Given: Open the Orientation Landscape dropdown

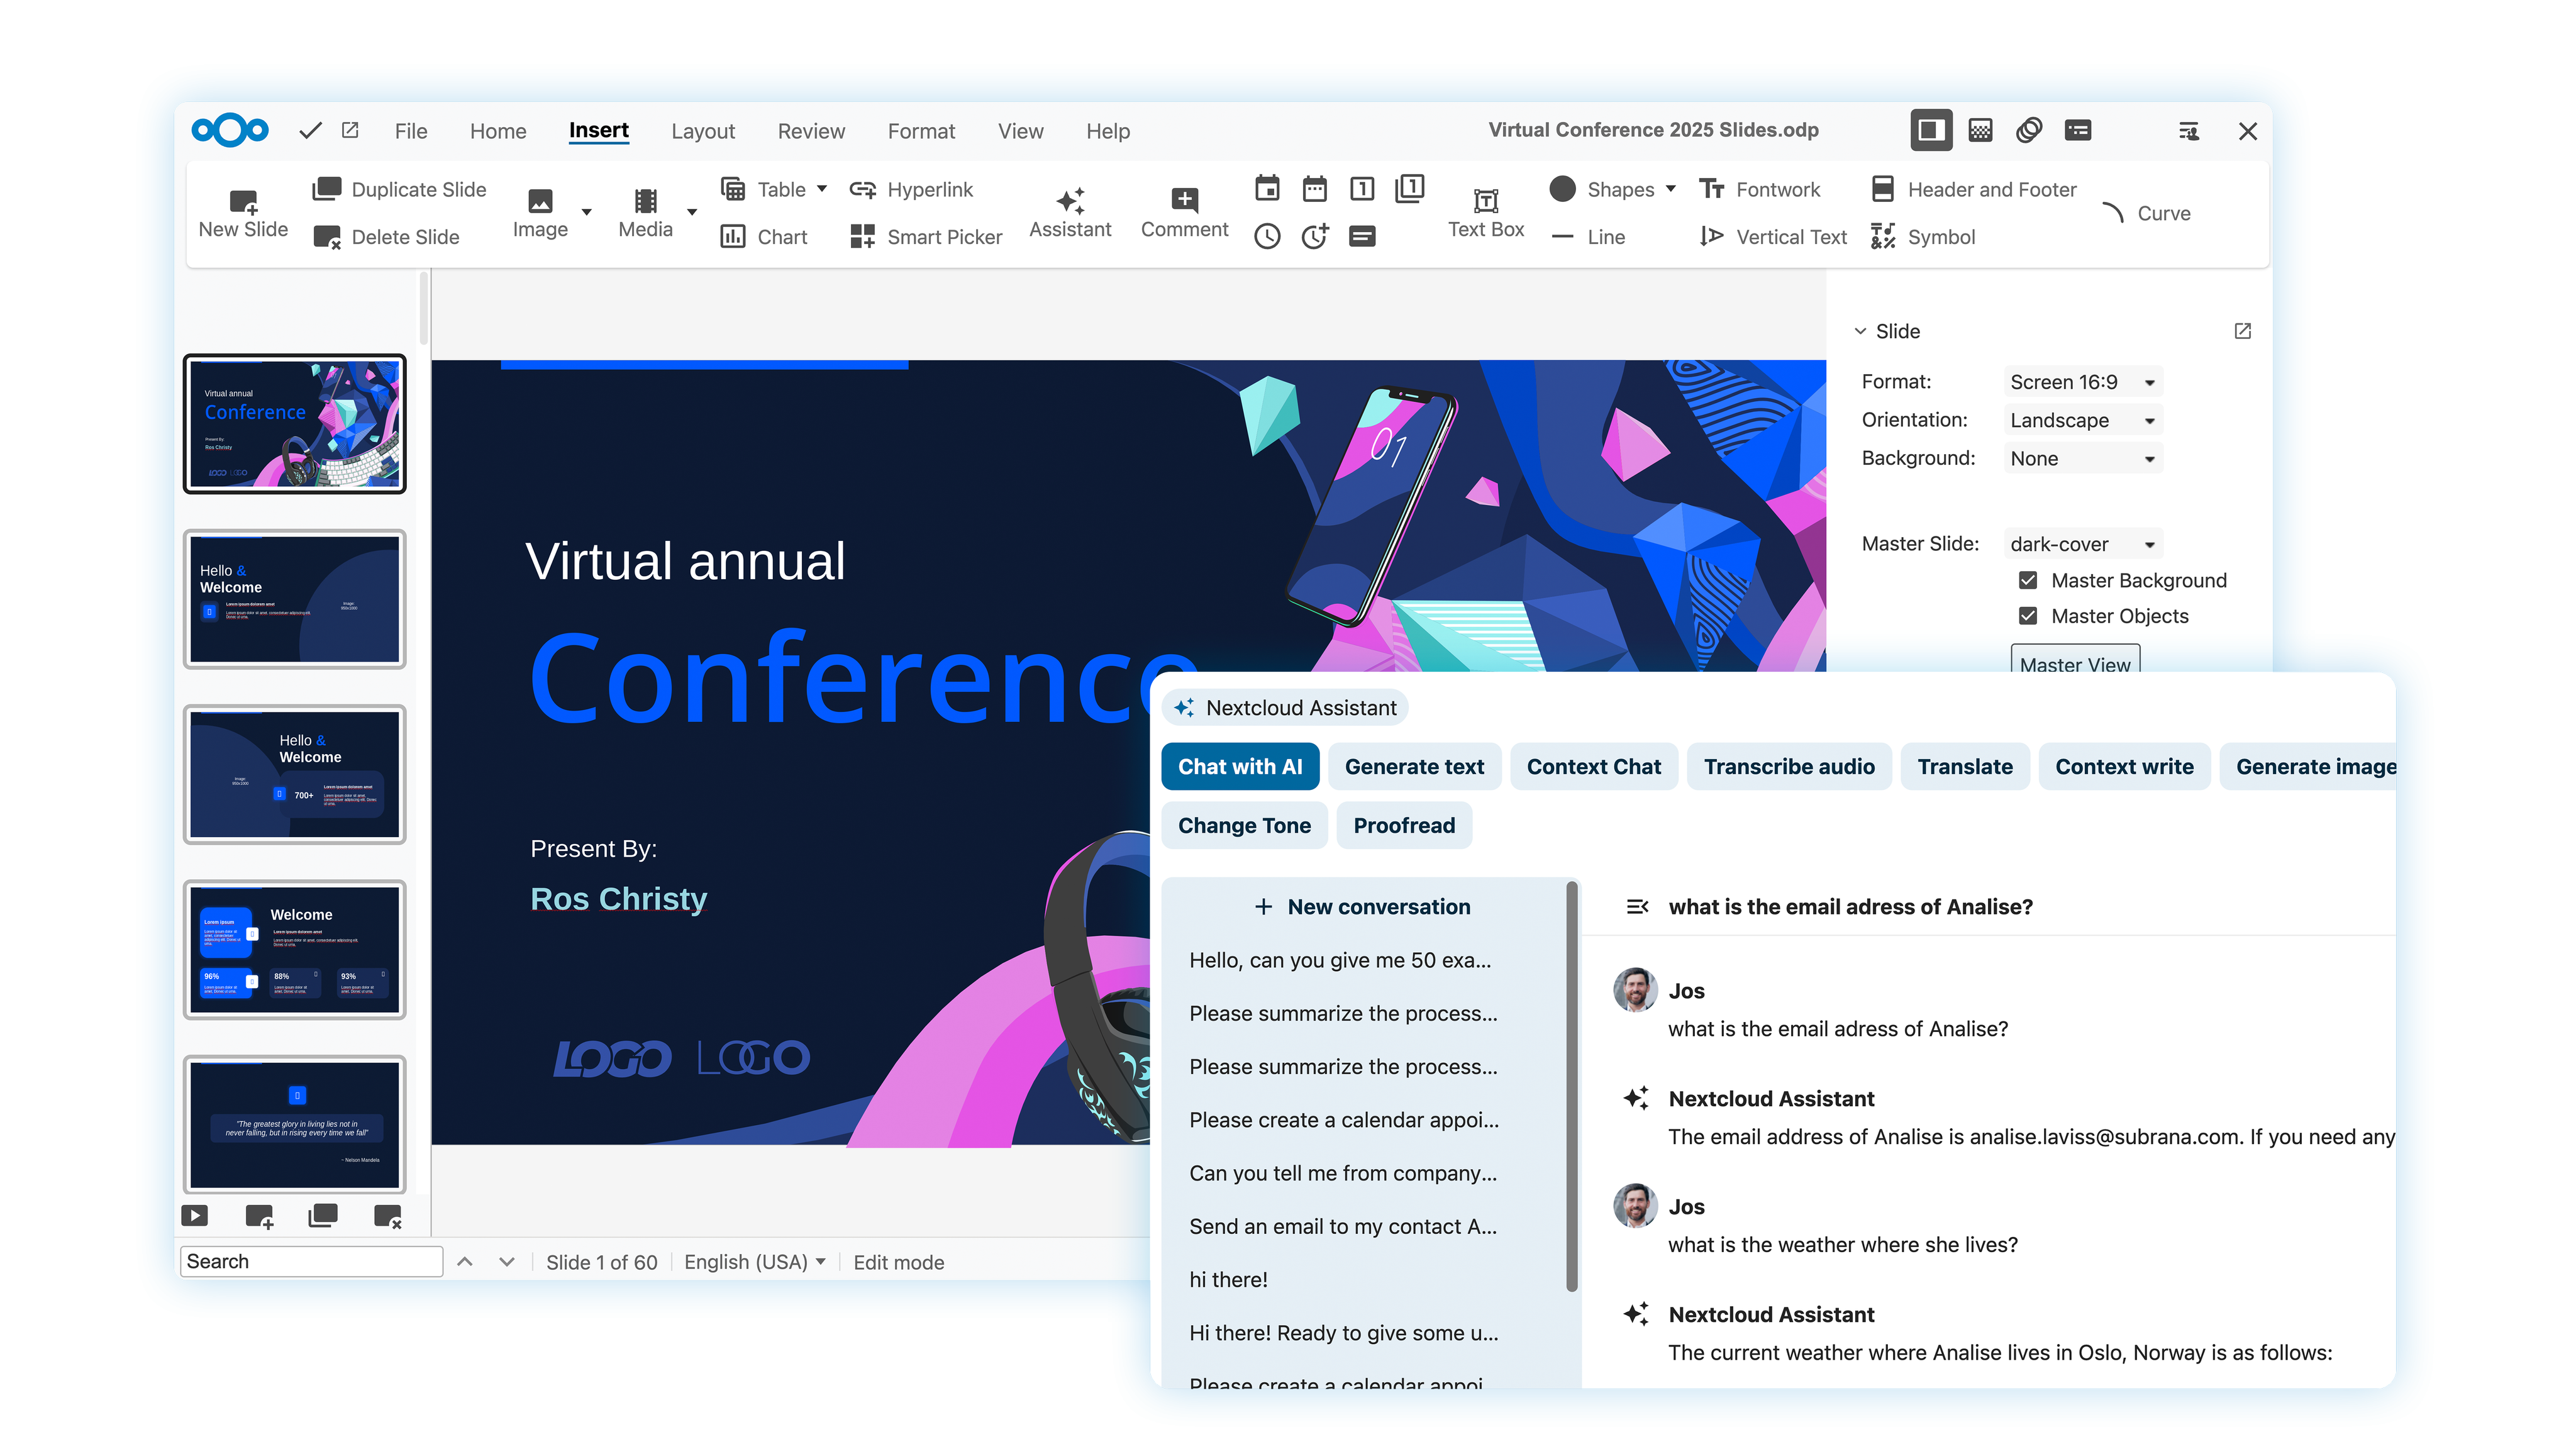Looking at the screenshot, I should click(2083, 420).
